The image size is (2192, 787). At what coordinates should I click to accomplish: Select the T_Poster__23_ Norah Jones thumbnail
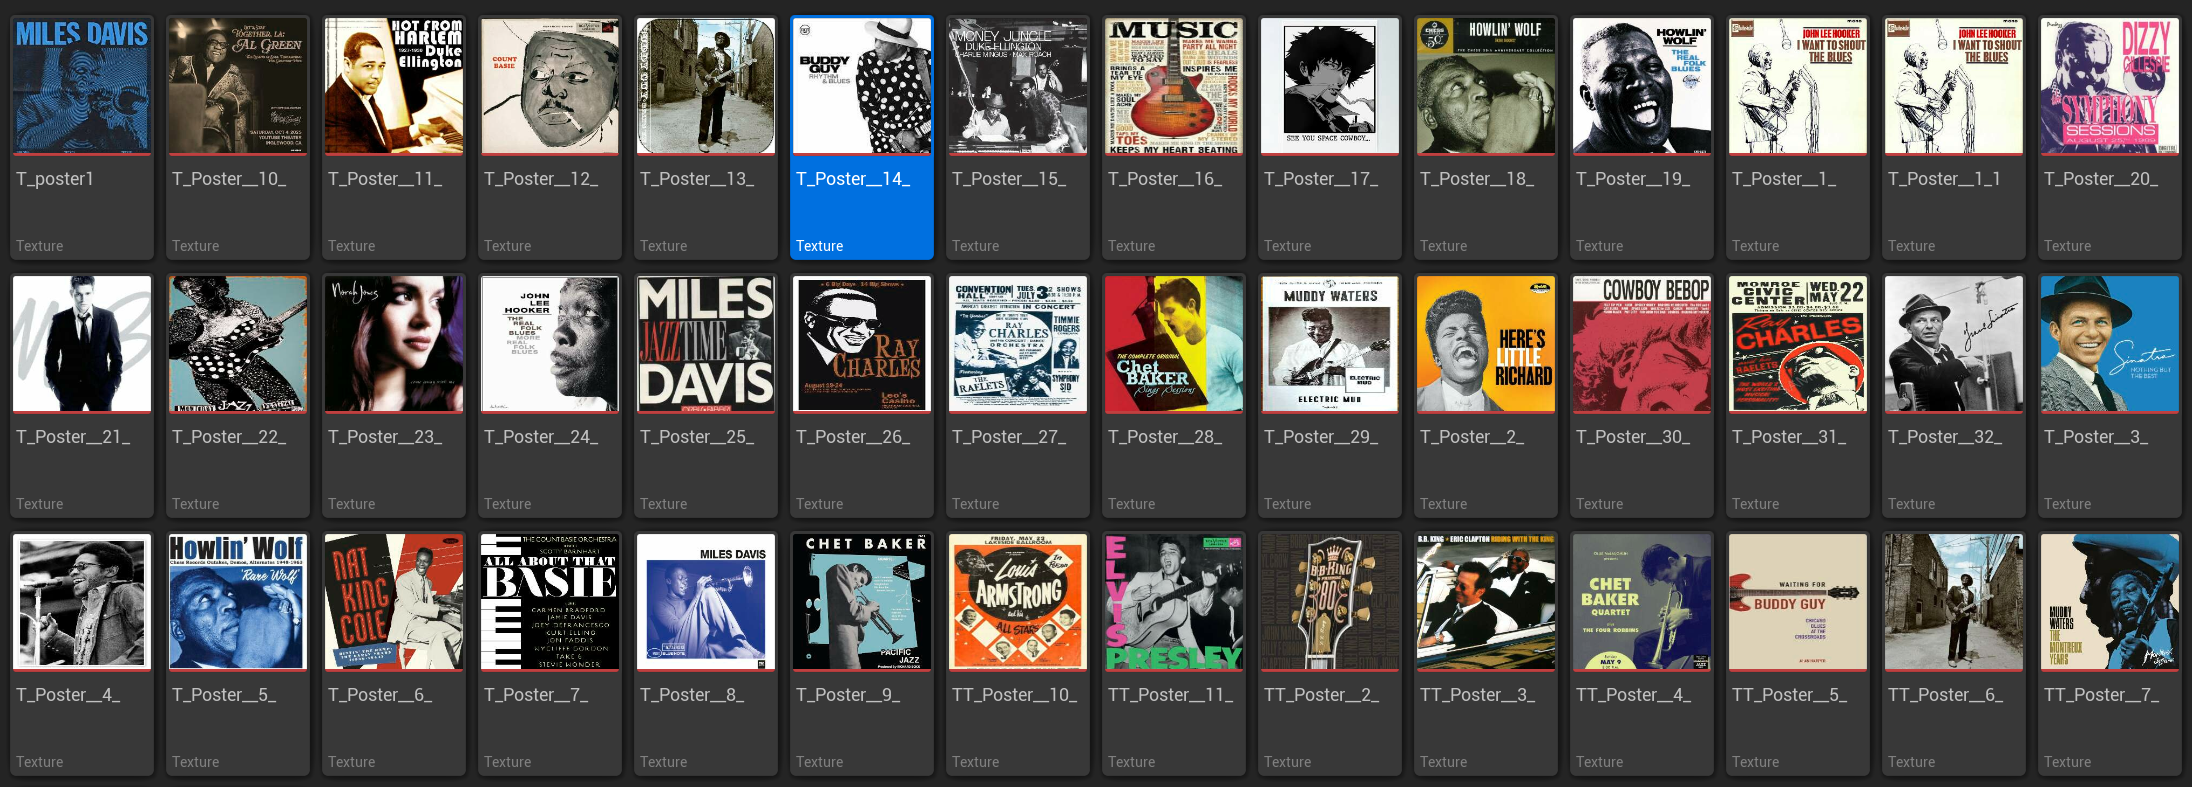click(394, 344)
